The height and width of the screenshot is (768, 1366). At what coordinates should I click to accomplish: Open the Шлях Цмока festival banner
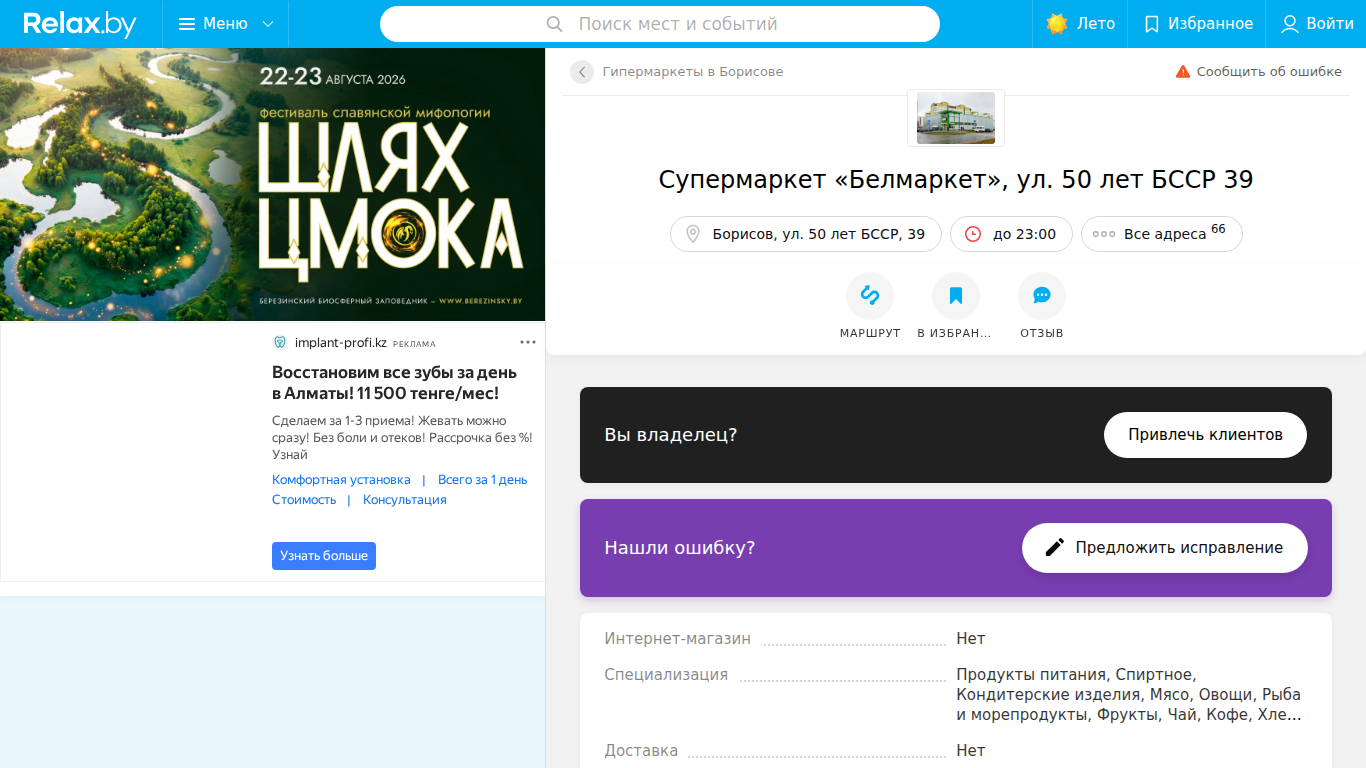(x=272, y=184)
